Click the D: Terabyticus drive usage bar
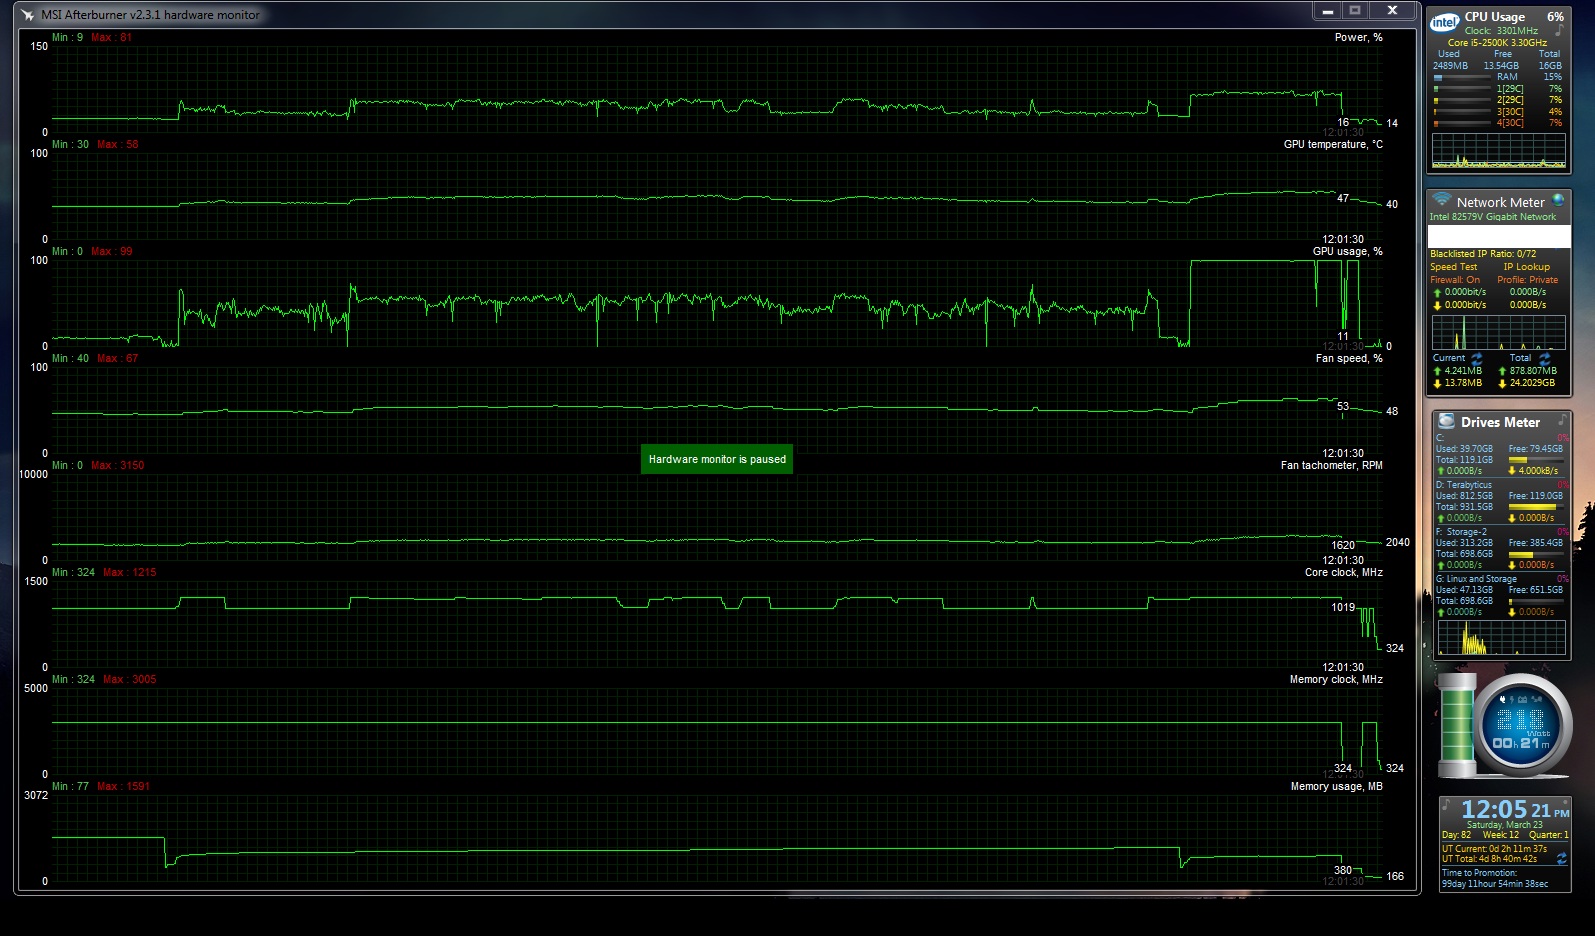 point(1534,507)
